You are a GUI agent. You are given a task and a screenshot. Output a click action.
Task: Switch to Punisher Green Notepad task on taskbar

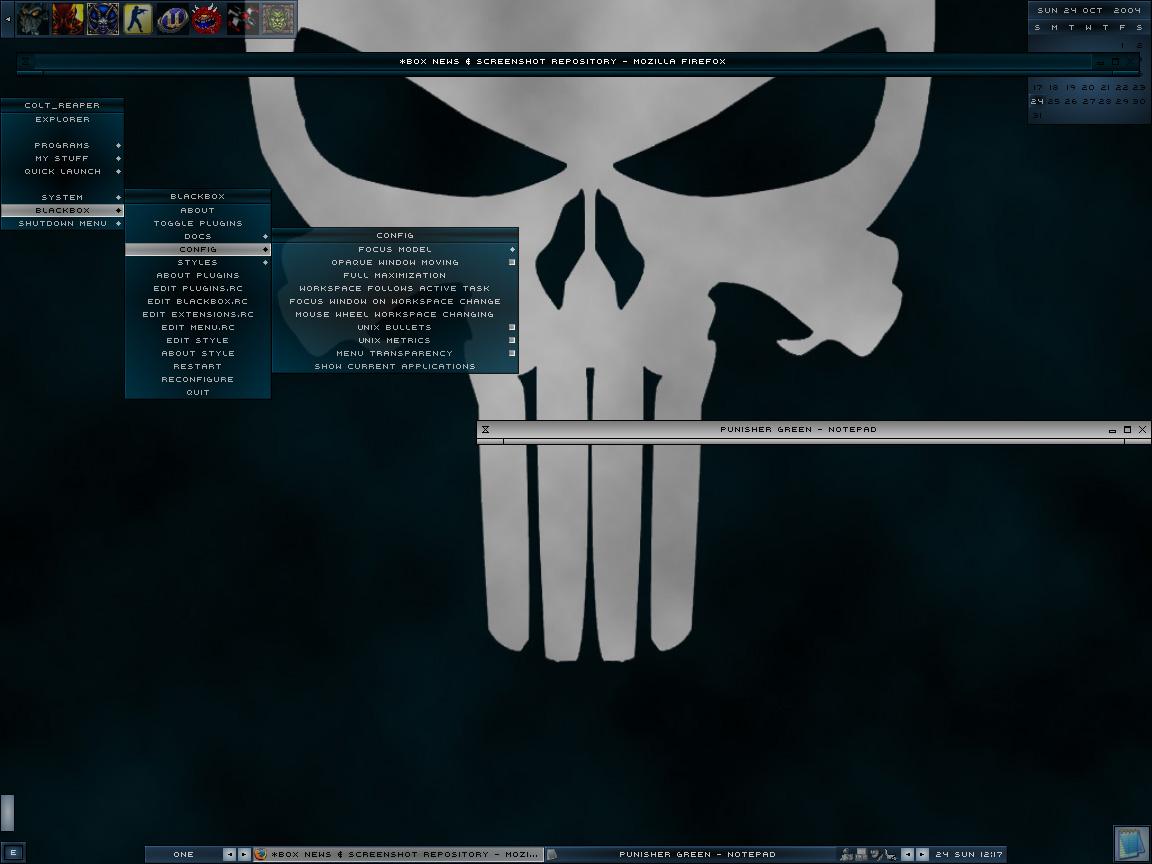pos(691,854)
